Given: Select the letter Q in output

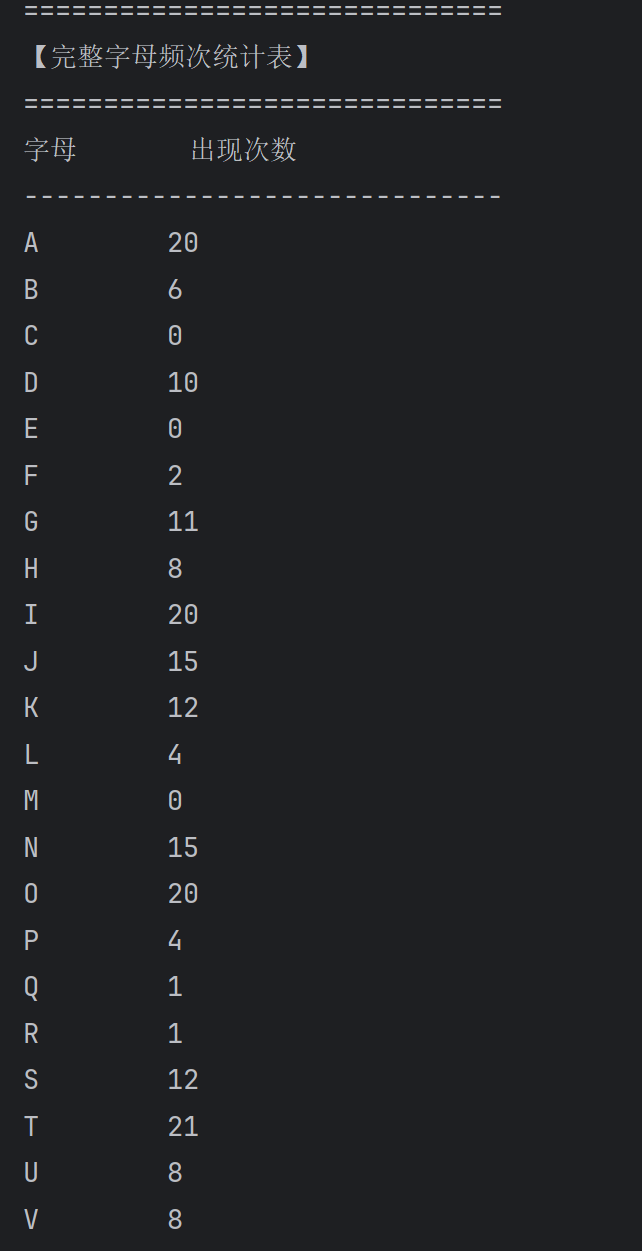Looking at the screenshot, I should coord(31,988).
